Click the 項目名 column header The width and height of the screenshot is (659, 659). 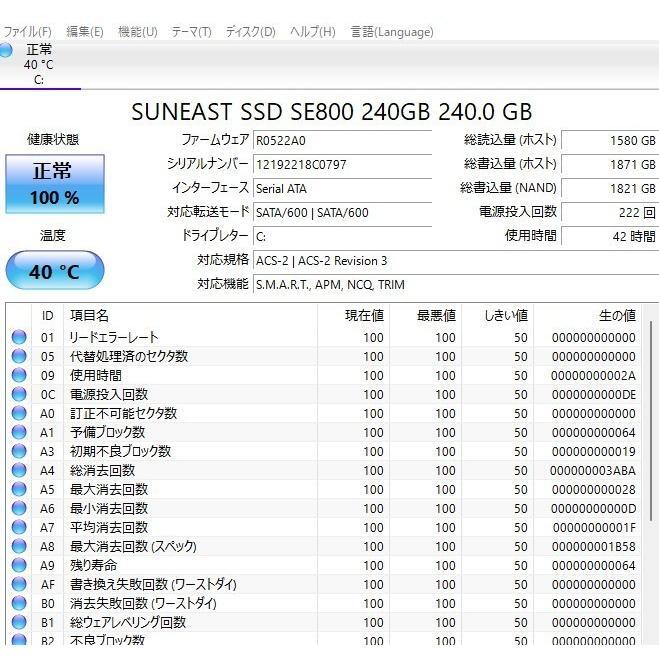(190, 316)
